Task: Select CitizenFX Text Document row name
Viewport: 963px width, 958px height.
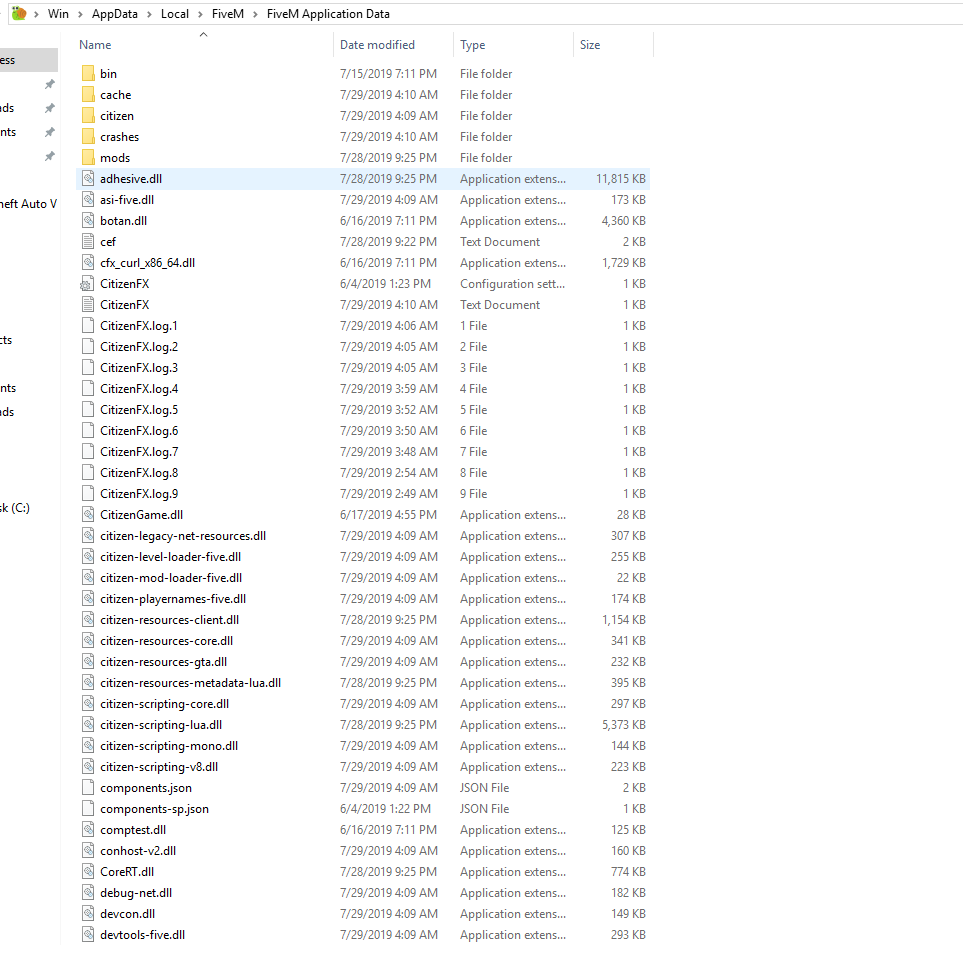Action: 125,305
